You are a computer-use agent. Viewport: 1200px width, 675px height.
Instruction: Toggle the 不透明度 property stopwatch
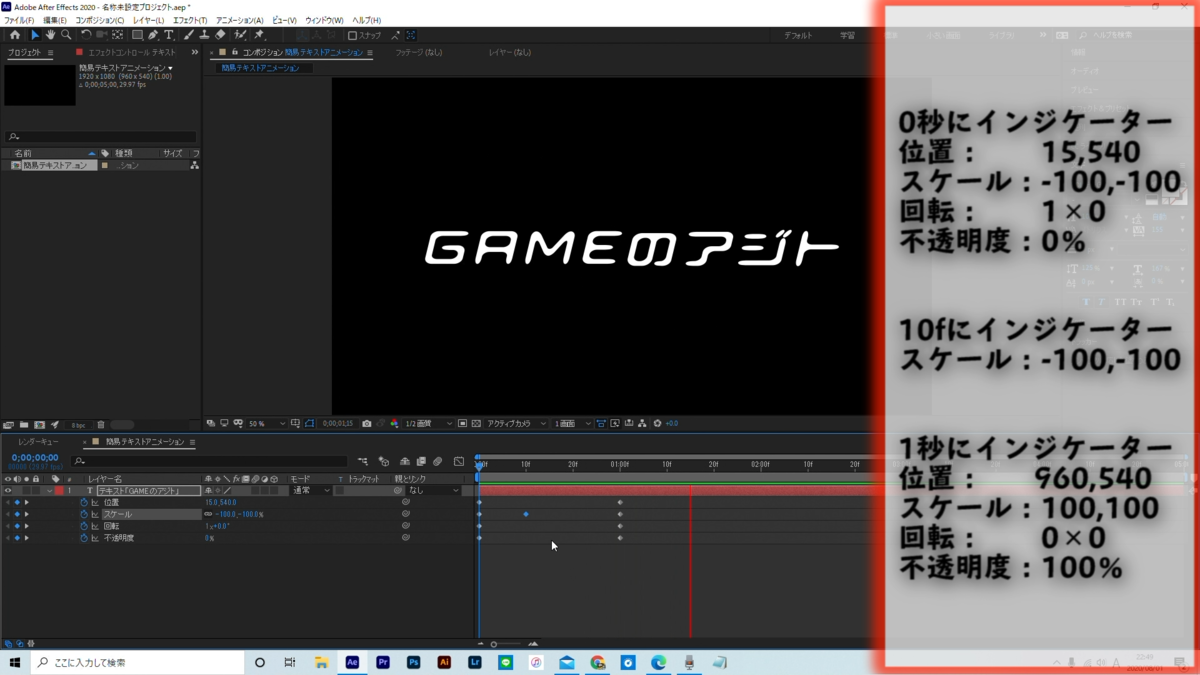[84, 538]
